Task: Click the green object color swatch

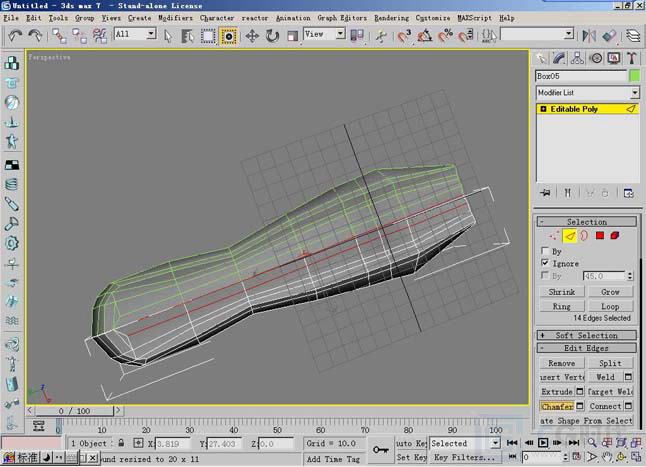Action: (x=634, y=76)
